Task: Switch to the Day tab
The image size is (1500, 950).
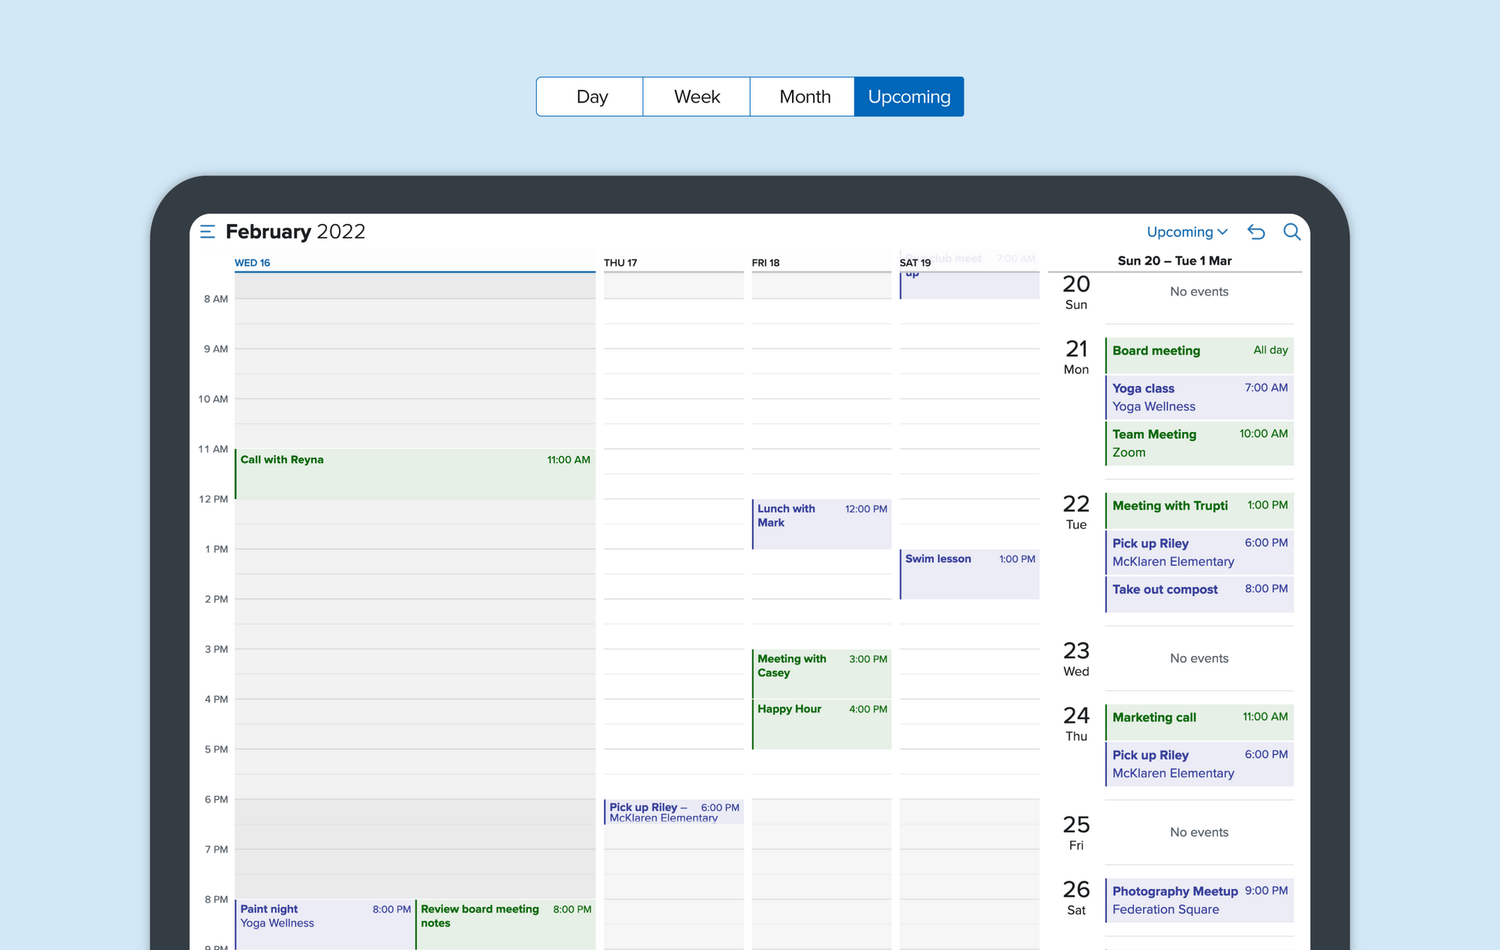Action: point(591,97)
